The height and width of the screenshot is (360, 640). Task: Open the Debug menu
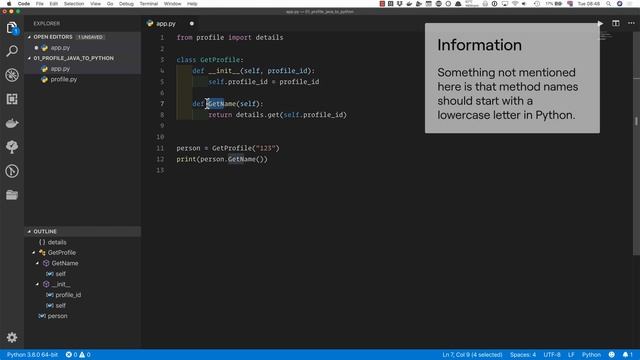[126, 4]
